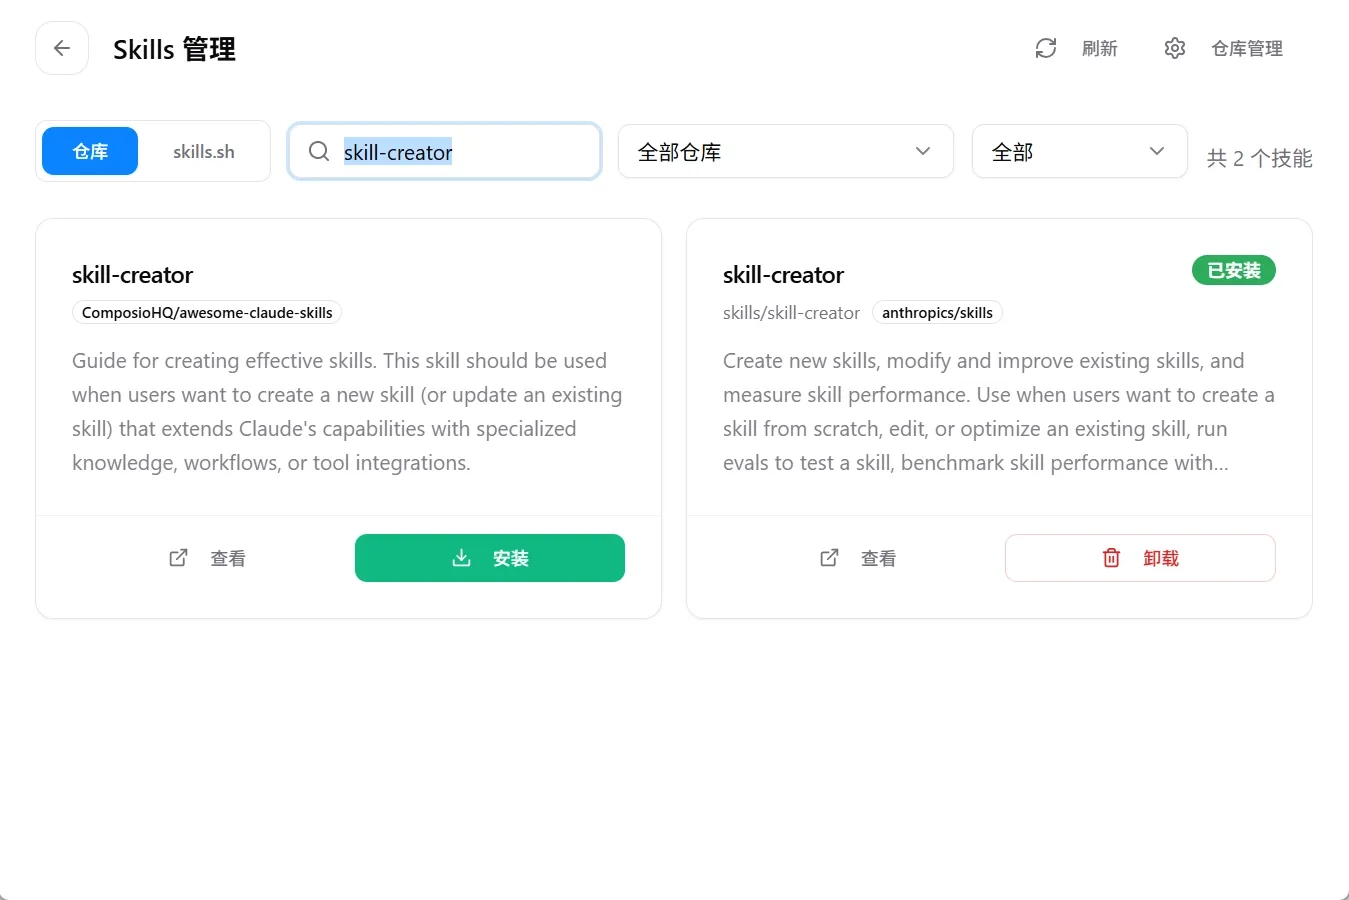This screenshot has width=1349, height=900.
Task: Click the 'Create new skills, modify' description
Action: click(x=999, y=411)
